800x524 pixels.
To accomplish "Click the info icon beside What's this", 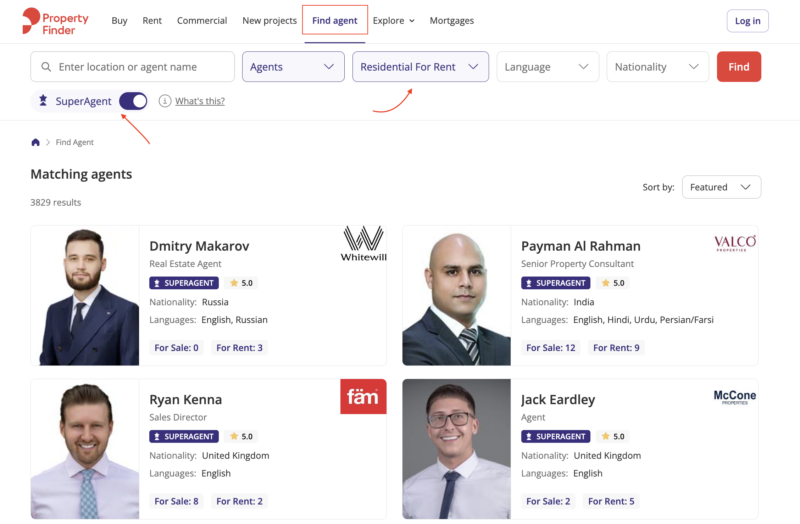I will tap(165, 101).
